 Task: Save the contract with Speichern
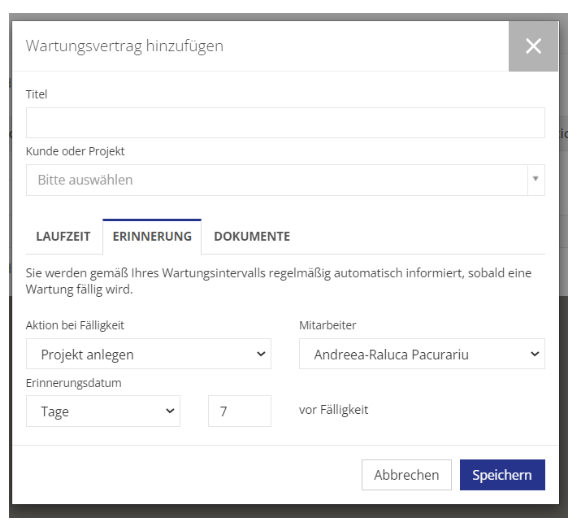[502, 475]
